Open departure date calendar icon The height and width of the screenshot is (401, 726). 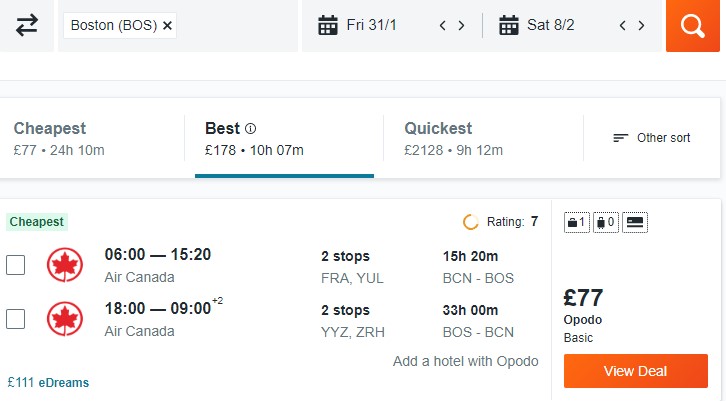328,25
